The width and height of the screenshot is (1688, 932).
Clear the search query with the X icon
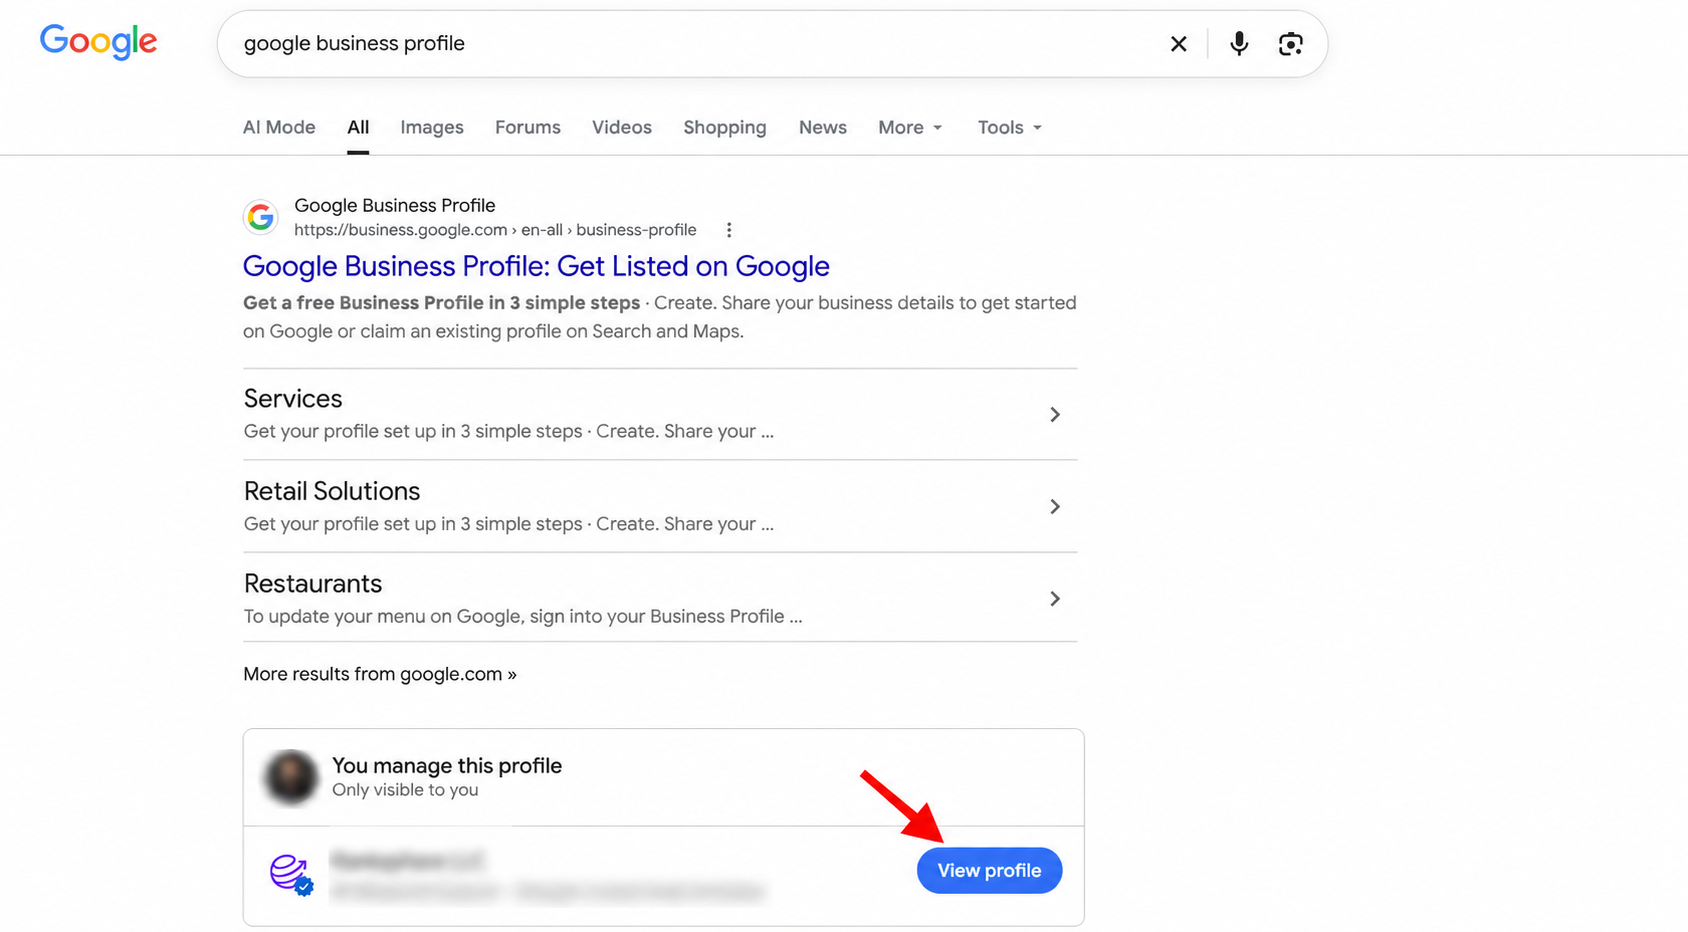1178,44
